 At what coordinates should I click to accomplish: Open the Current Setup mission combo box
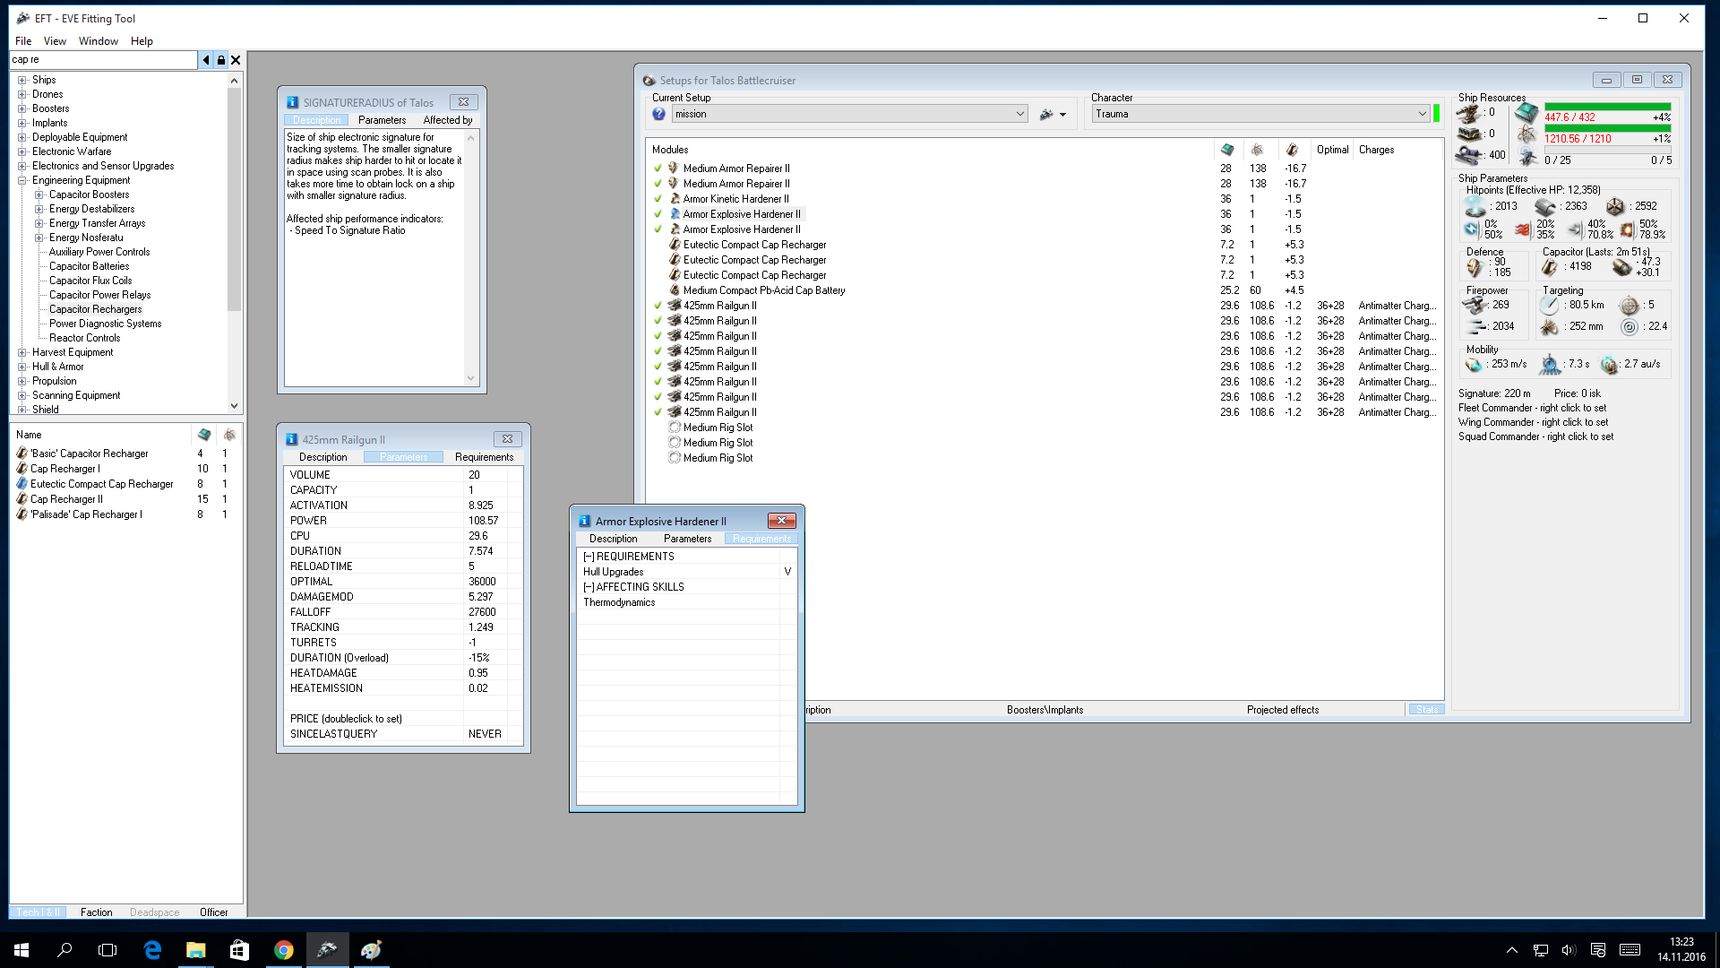pos(849,114)
